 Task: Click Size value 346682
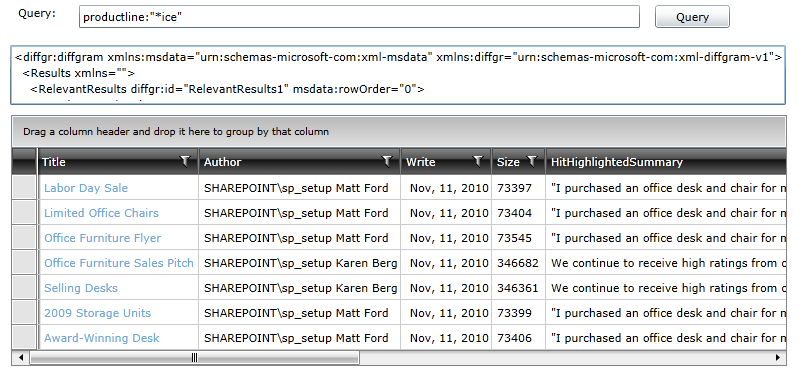click(518, 264)
